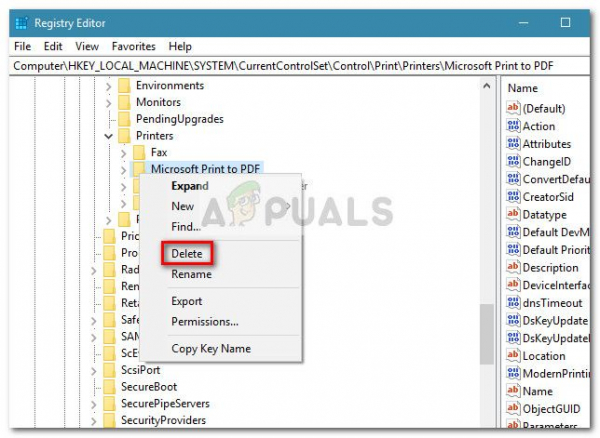Click the tree pane scrollbar thumb
This screenshot has height=438, width=600.
487,334
